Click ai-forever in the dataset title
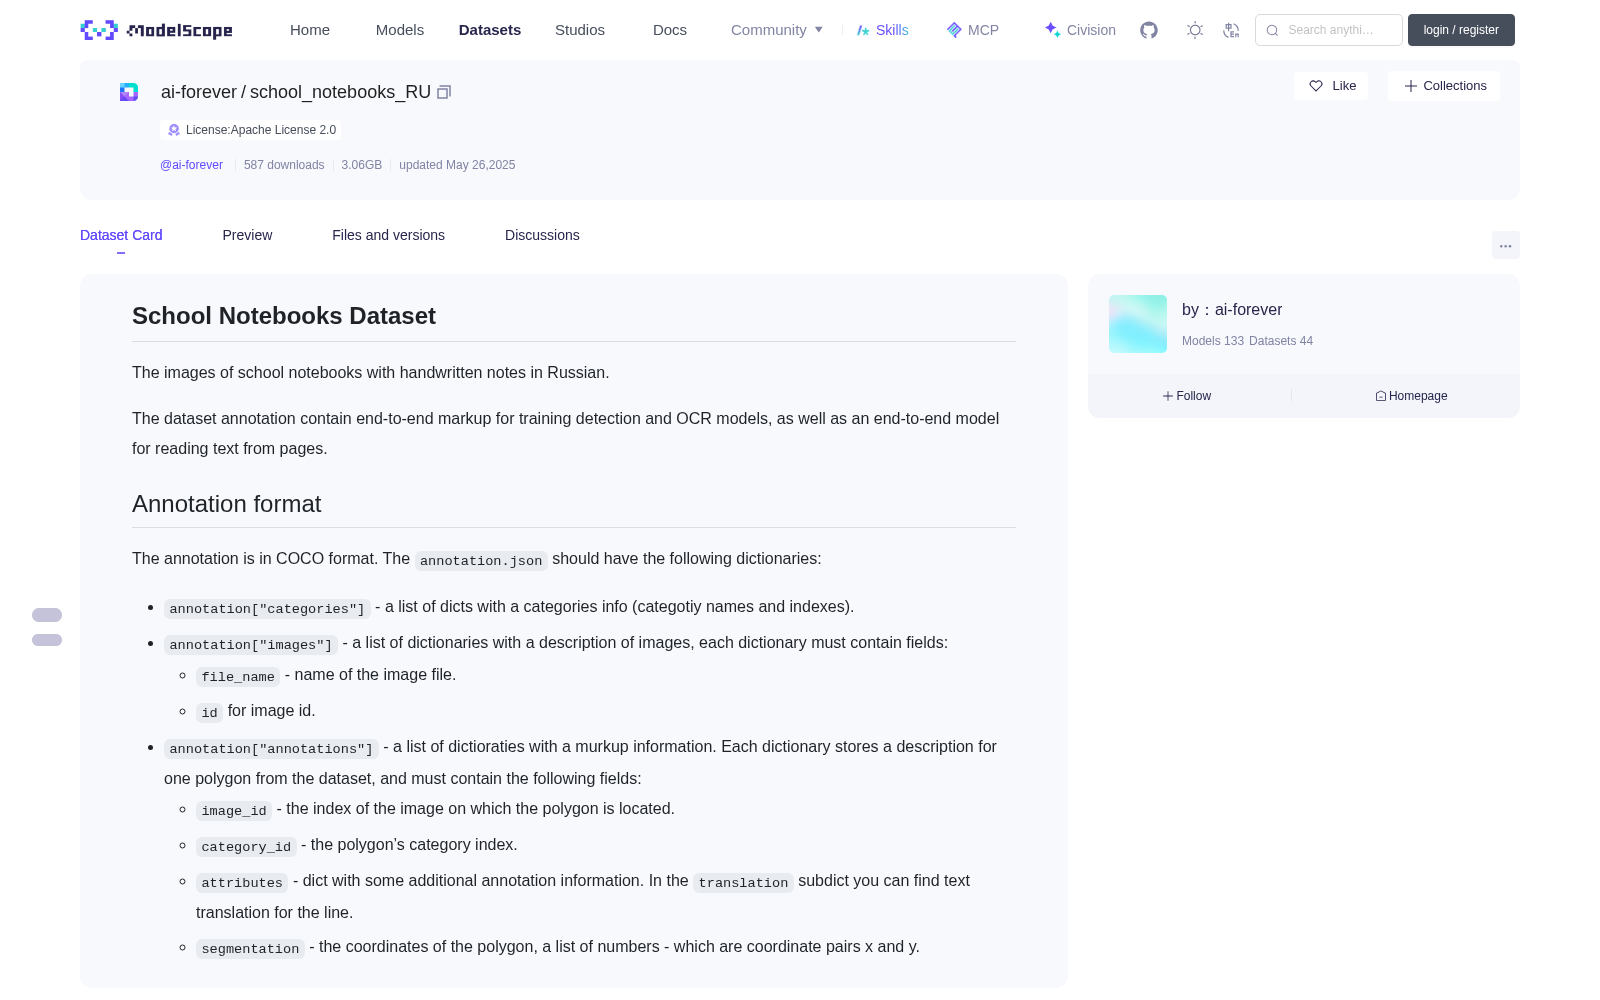This screenshot has height=1000, width=1600. pos(199,92)
